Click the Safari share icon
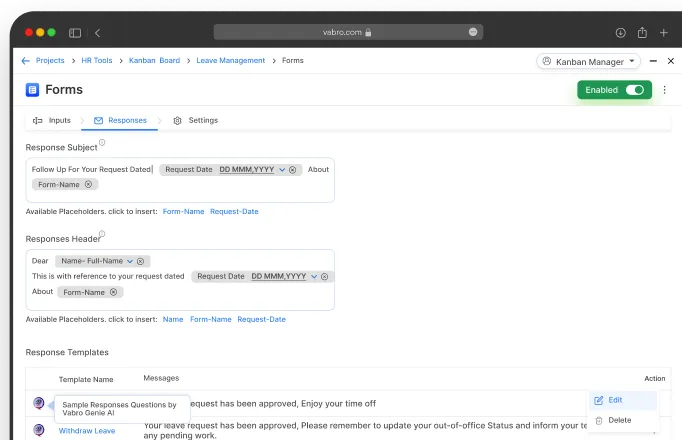This screenshot has height=440, width=682. 642,32
